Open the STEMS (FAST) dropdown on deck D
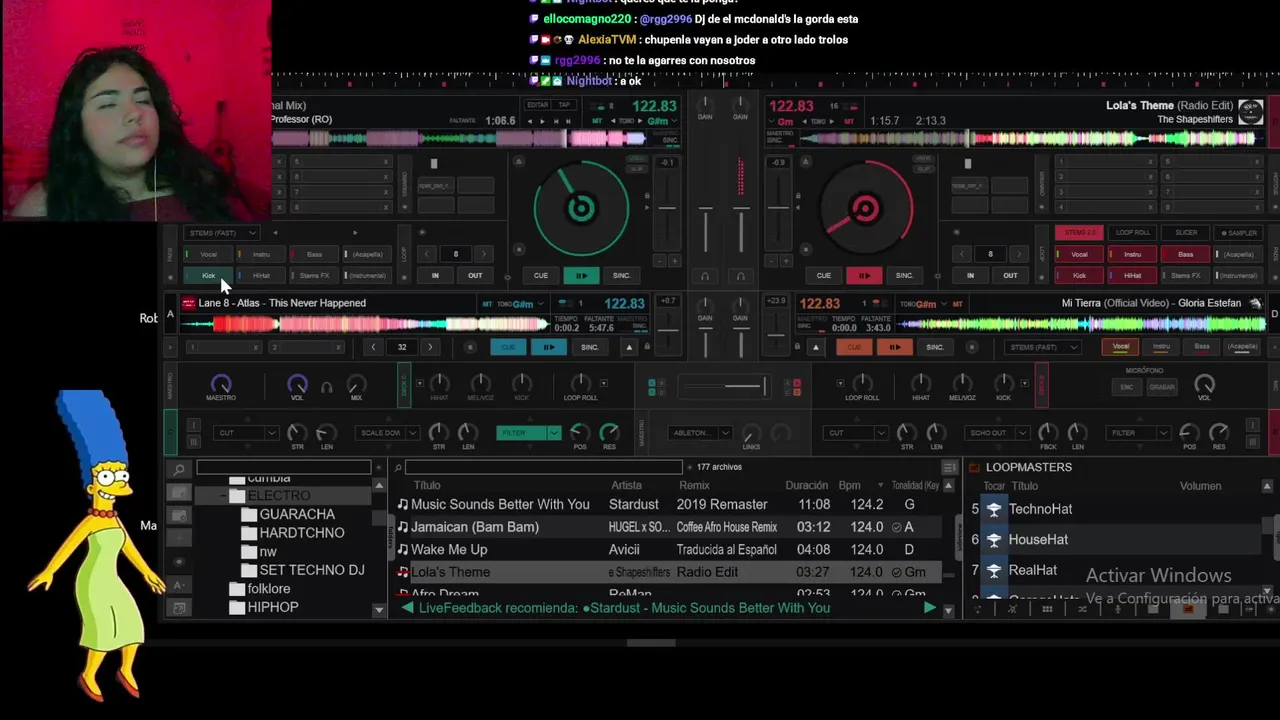The height and width of the screenshot is (720, 1280). [x=1044, y=347]
